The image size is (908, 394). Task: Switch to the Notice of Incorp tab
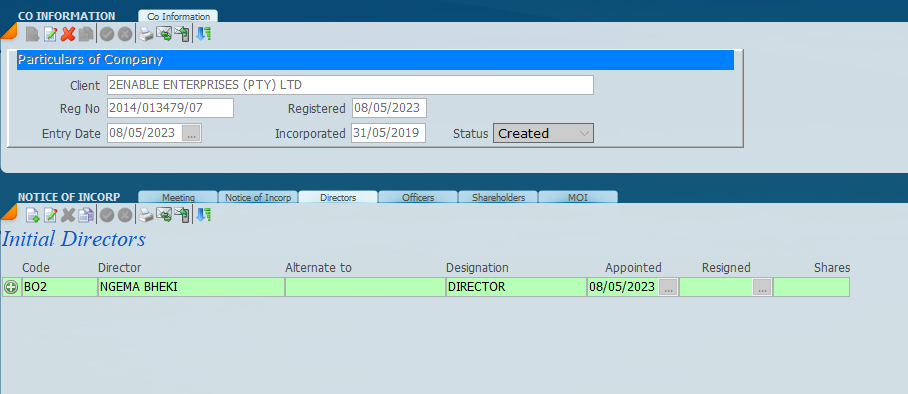click(x=258, y=197)
